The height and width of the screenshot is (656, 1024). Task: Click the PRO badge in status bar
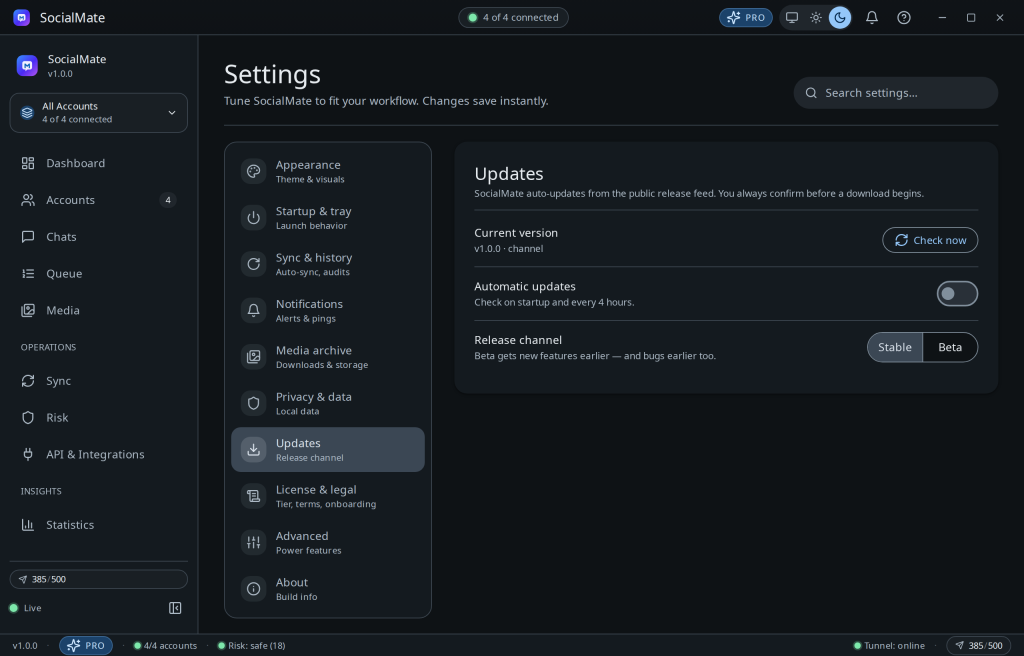pyautogui.click(x=86, y=646)
